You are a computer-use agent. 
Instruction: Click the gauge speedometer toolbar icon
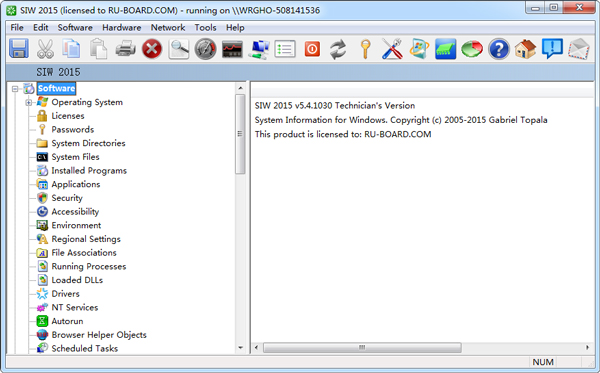pyautogui.click(x=205, y=49)
